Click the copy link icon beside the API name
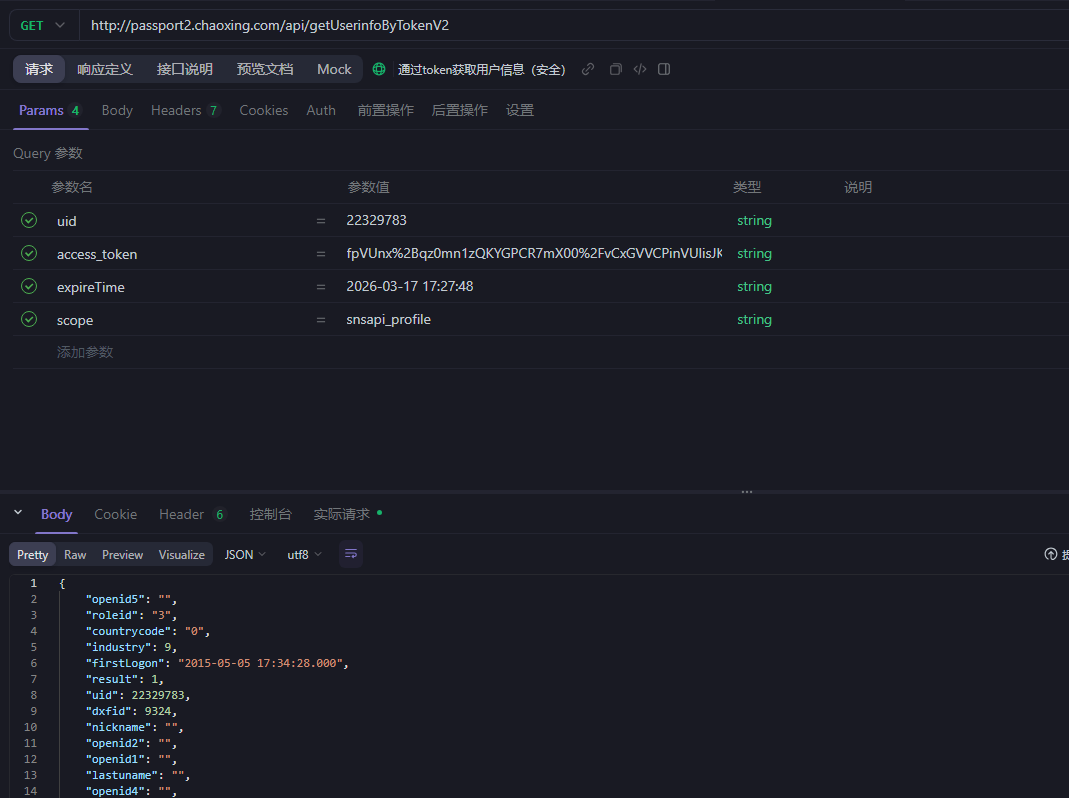The height and width of the screenshot is (798, 1069). (588, 69)
